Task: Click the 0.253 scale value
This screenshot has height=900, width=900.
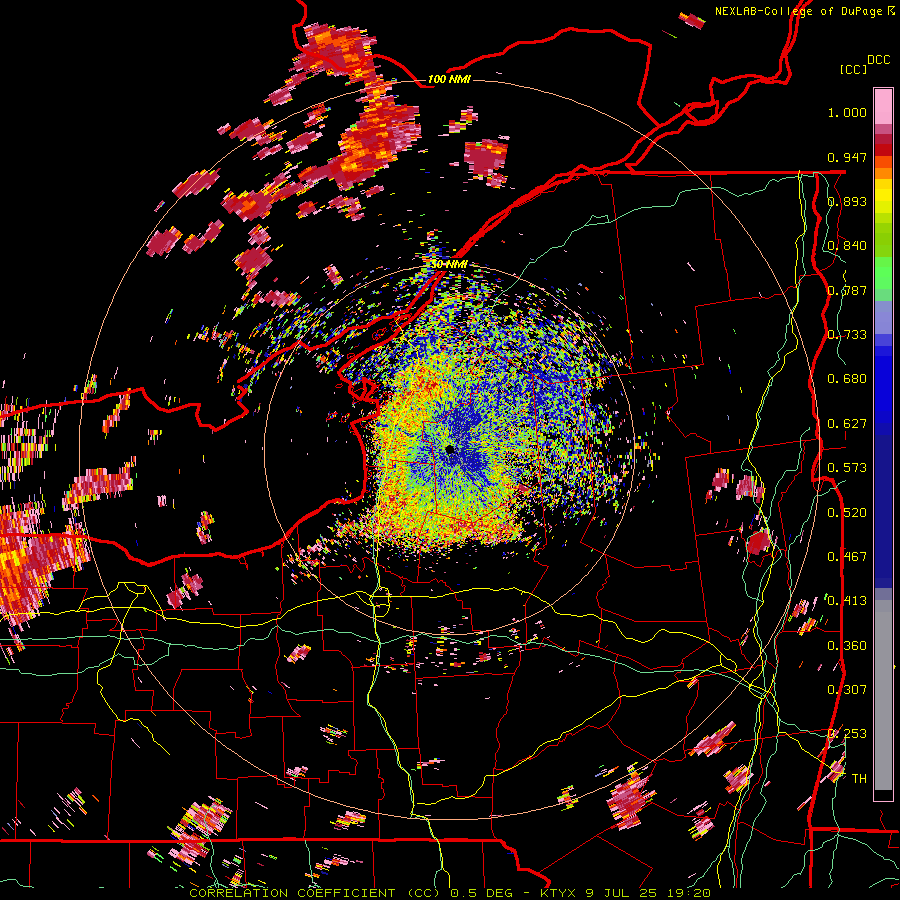Action: coord(847,734)
